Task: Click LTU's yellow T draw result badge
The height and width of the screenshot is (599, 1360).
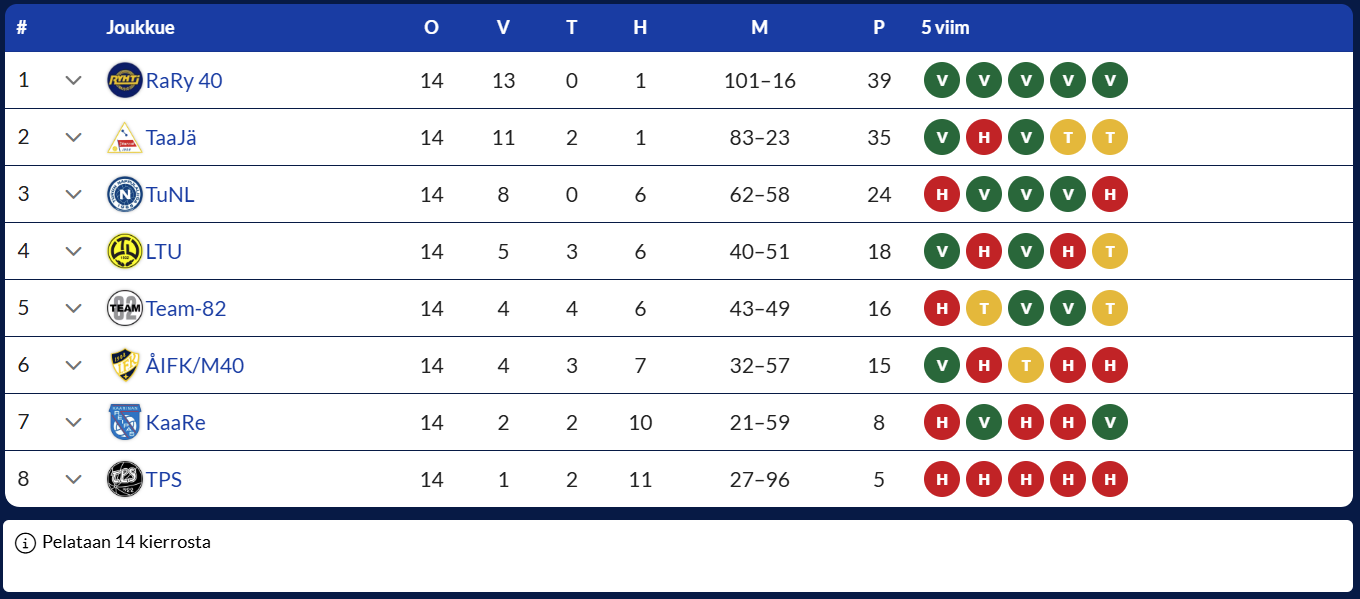Action: point(1110,251)
